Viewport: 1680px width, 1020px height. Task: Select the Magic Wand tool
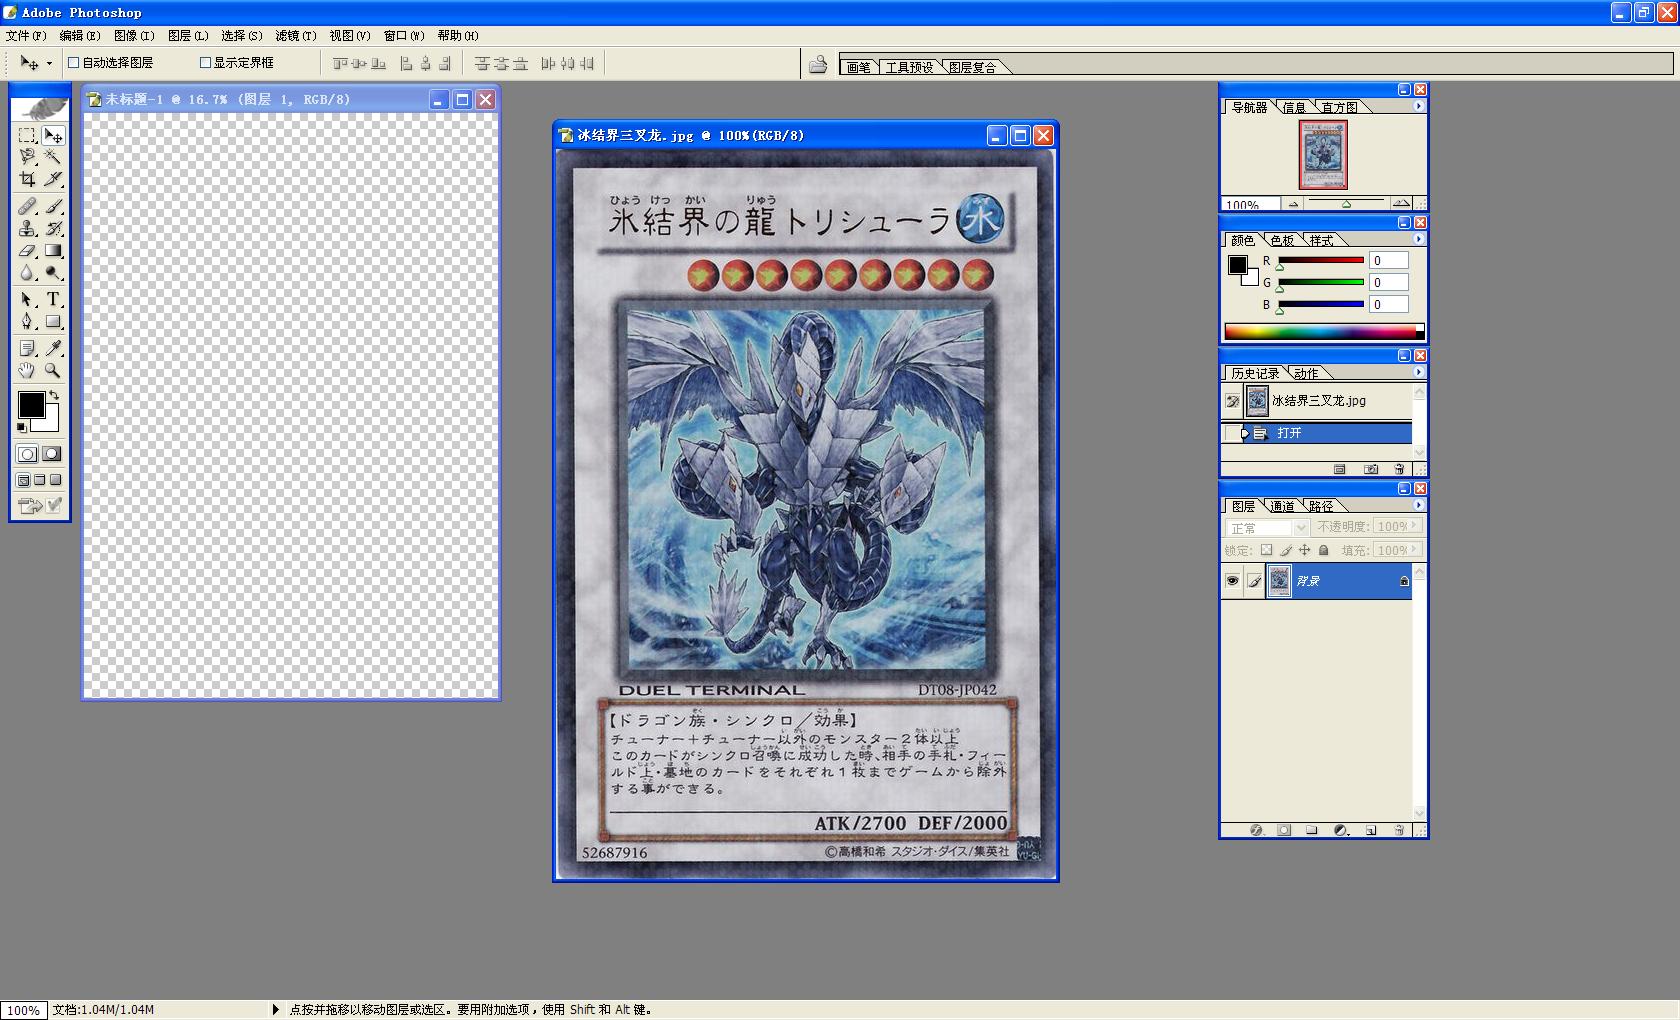(53, 157)
